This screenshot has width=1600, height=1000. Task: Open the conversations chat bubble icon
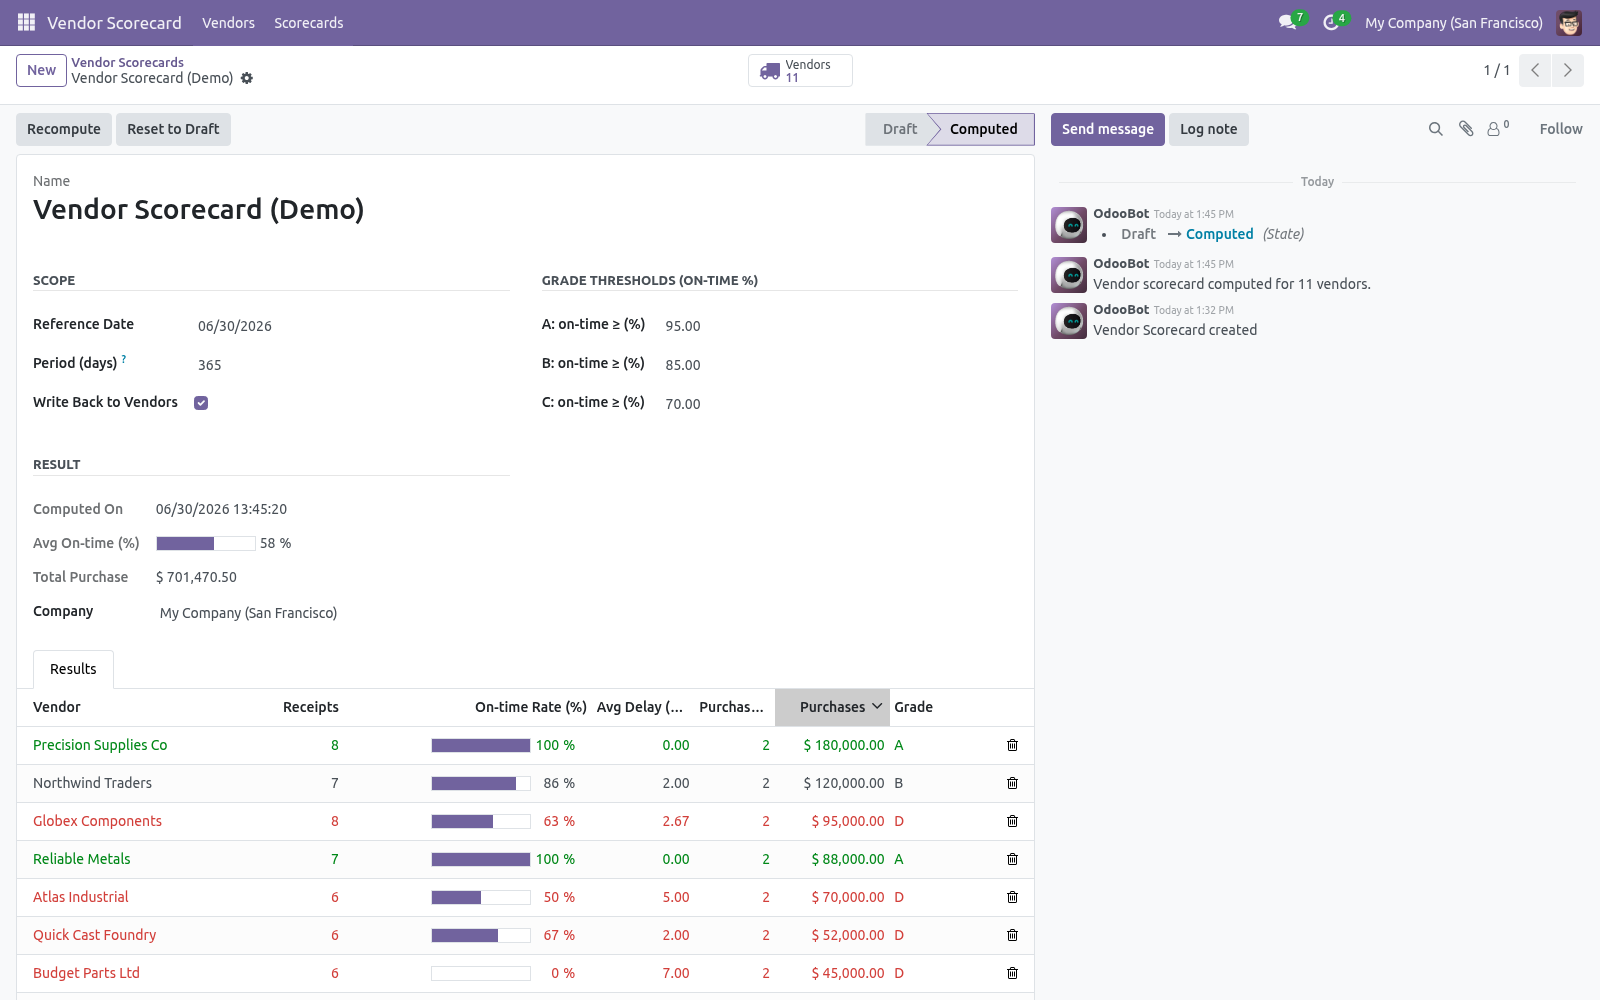click(x=1288, y=22)
